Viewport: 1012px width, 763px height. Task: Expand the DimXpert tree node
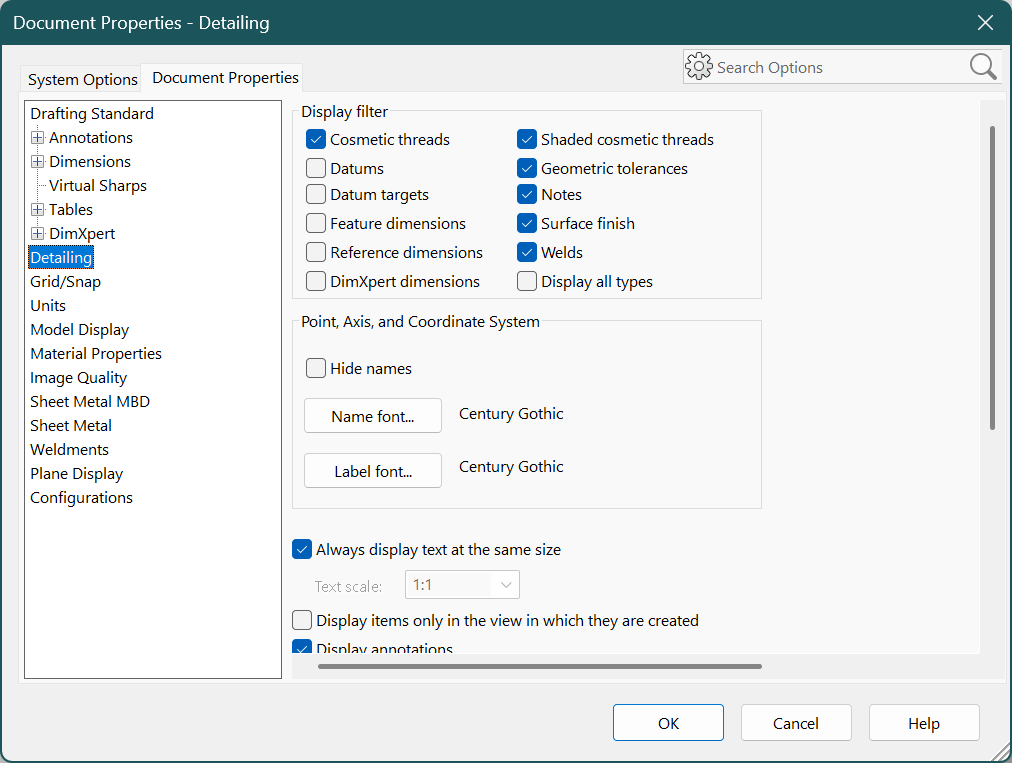[x=37, y=234]
